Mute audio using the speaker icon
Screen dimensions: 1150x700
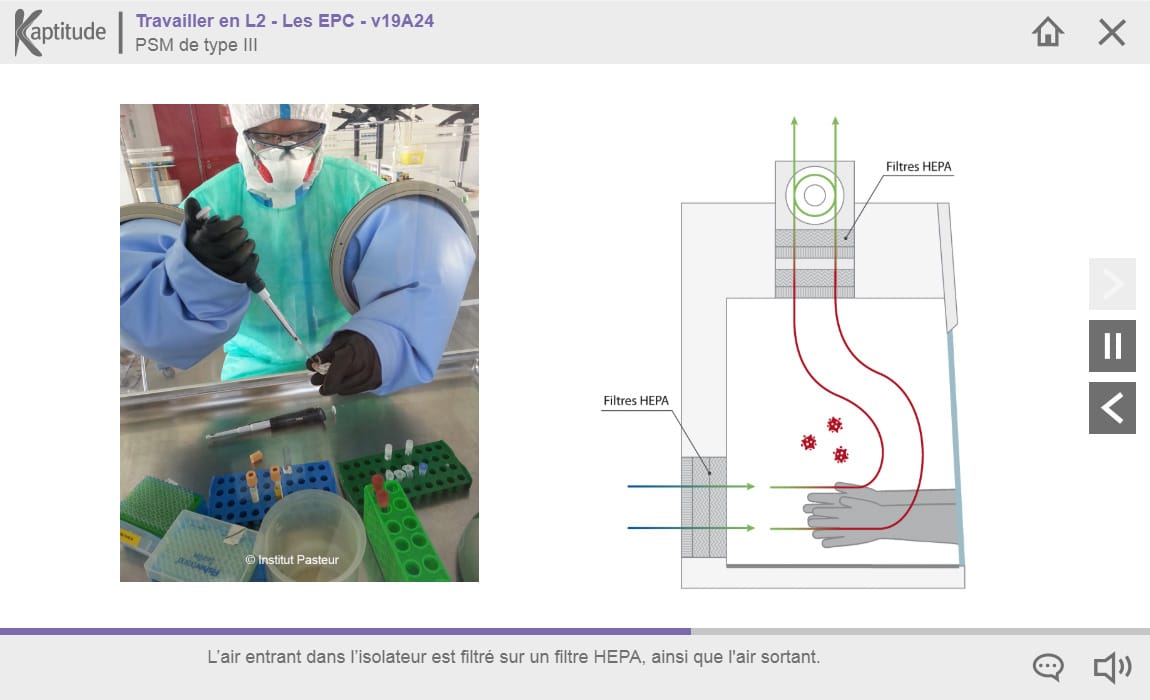click(x=1111, y=667)
